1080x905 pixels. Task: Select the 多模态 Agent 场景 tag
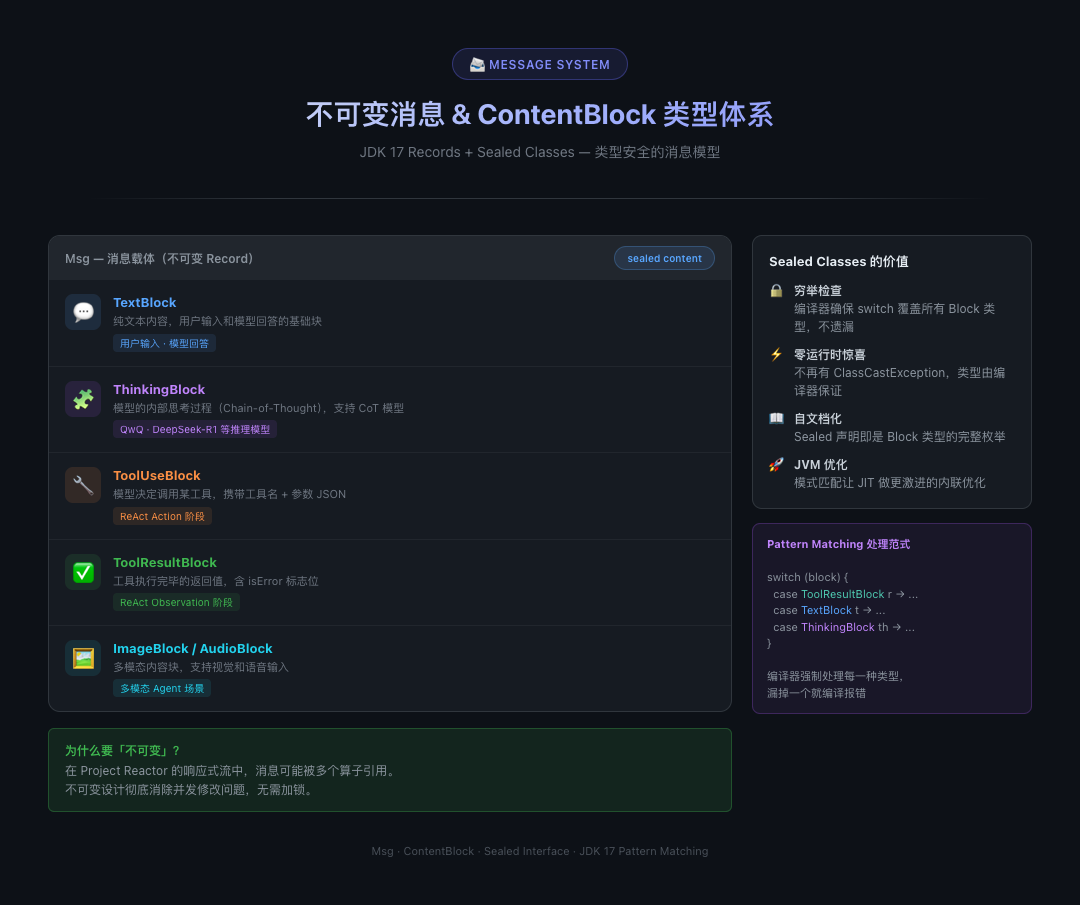(x=162, y=688)
